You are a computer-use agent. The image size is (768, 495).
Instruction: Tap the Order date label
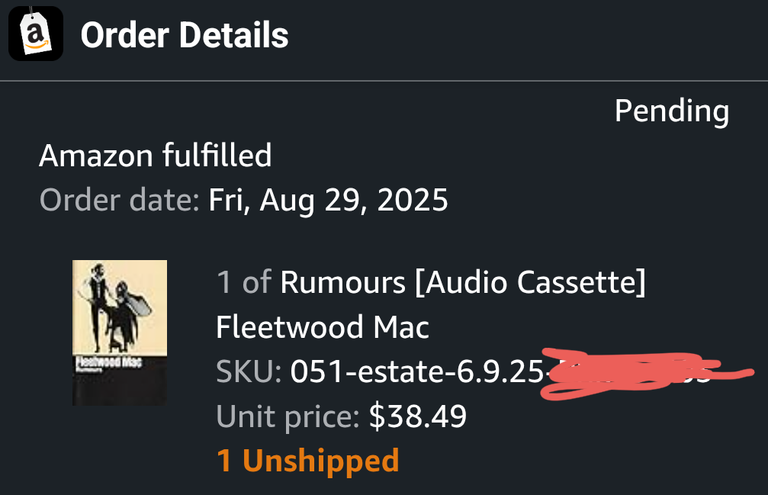point(120,200)
